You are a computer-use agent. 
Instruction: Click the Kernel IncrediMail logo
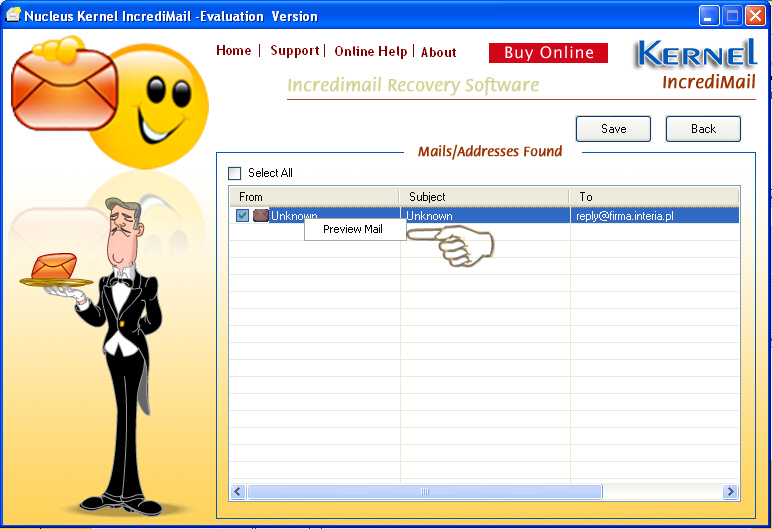click(696, 66)
